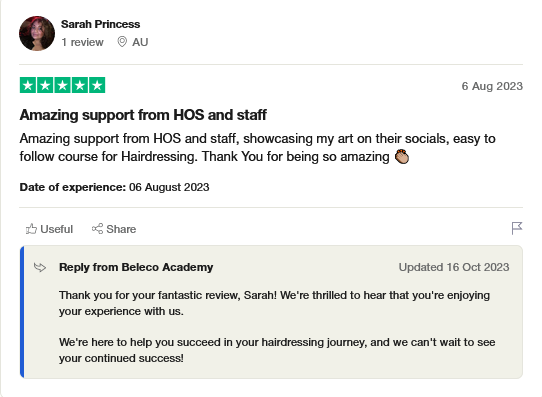Click the thumbs-up Useful icon
This screenshot has width=542, height=397.
click(31, 229)
